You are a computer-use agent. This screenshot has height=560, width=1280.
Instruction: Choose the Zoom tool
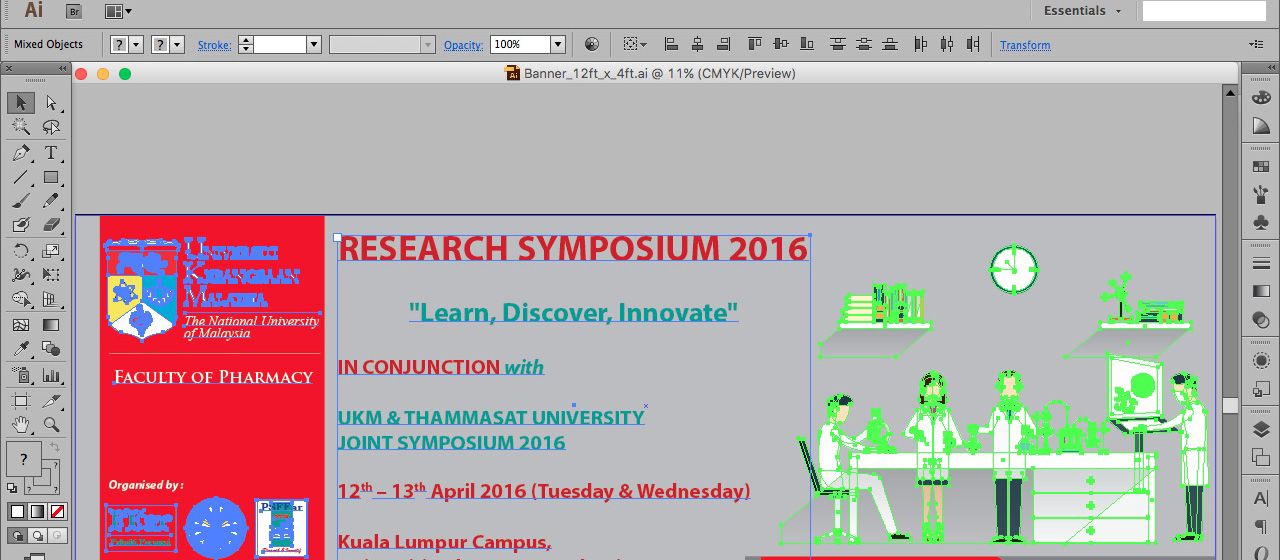[51, 425]
